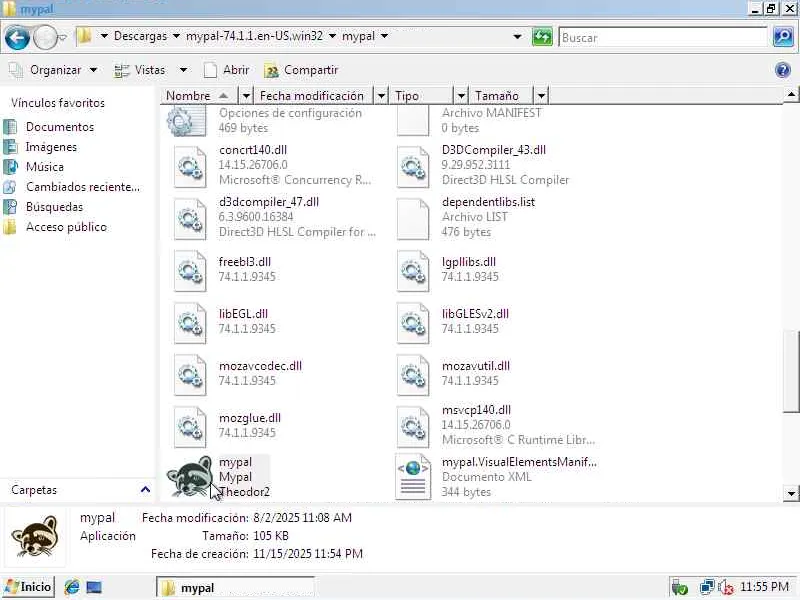Select the freebl3.dll file icon

click(190, 270)
